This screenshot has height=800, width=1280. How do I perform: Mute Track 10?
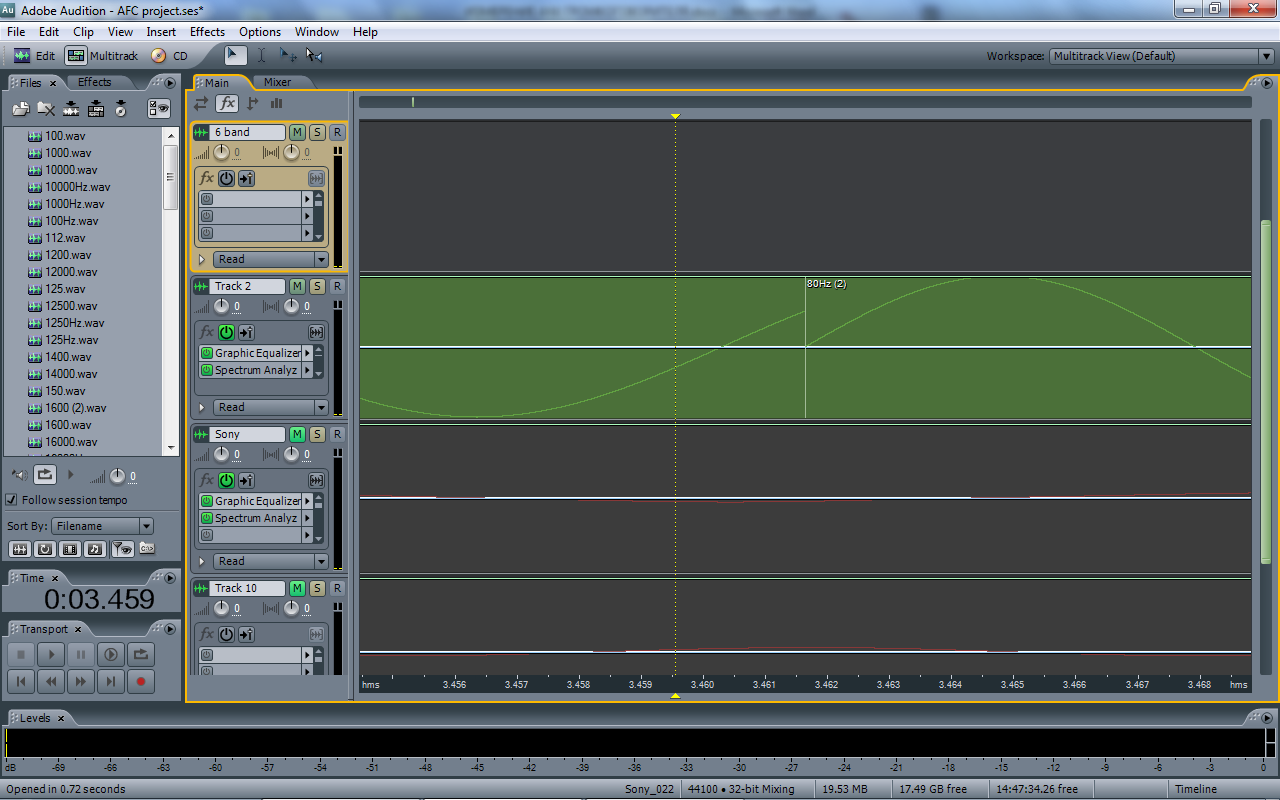coord(297,588)
